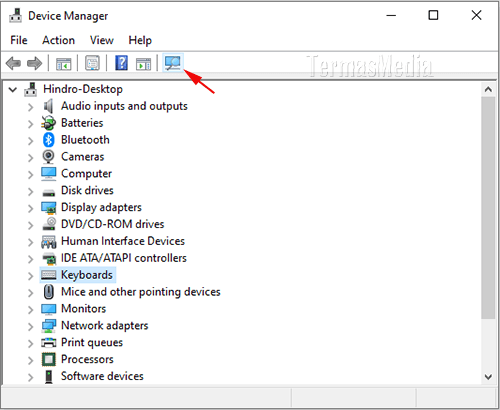Select the Keyboards label
The image size is (500, 410).
click(x=87, y=275)
